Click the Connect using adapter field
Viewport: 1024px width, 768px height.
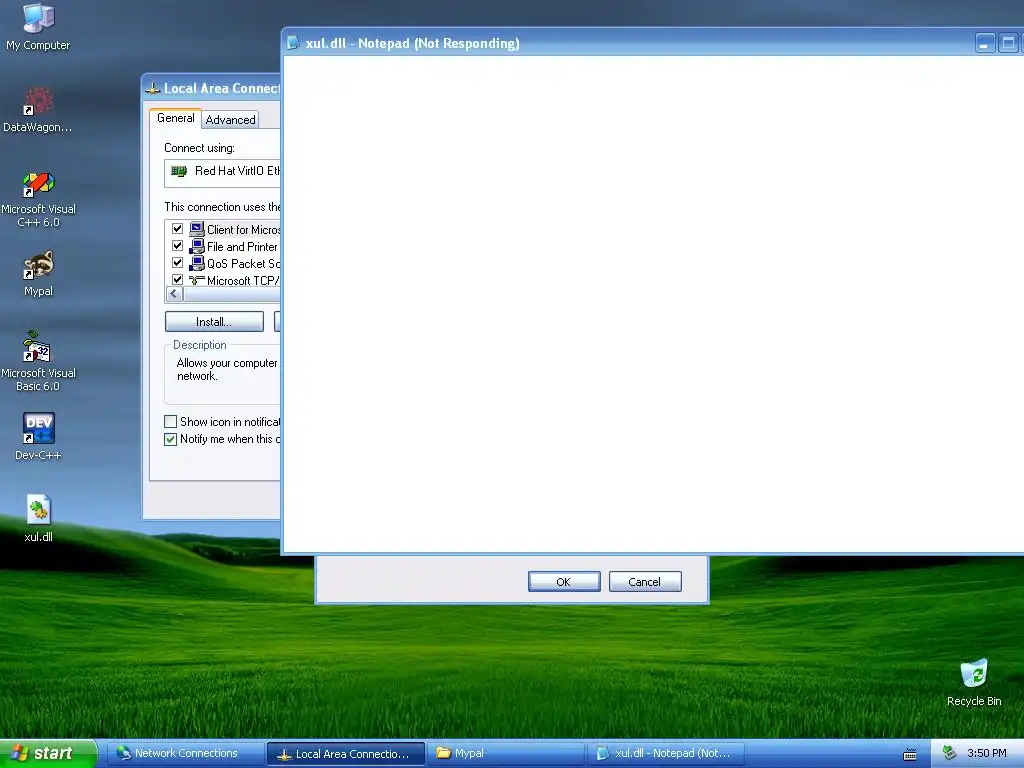[223, 172]
